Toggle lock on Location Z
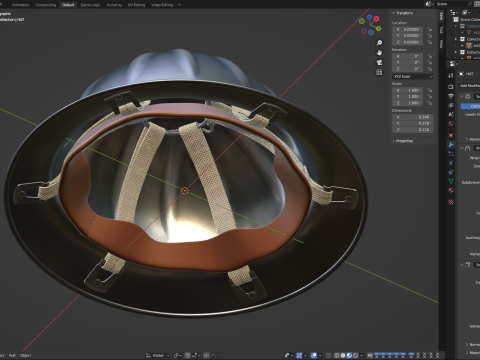Screen dimensions: 480x360 (x=430, y=42)
